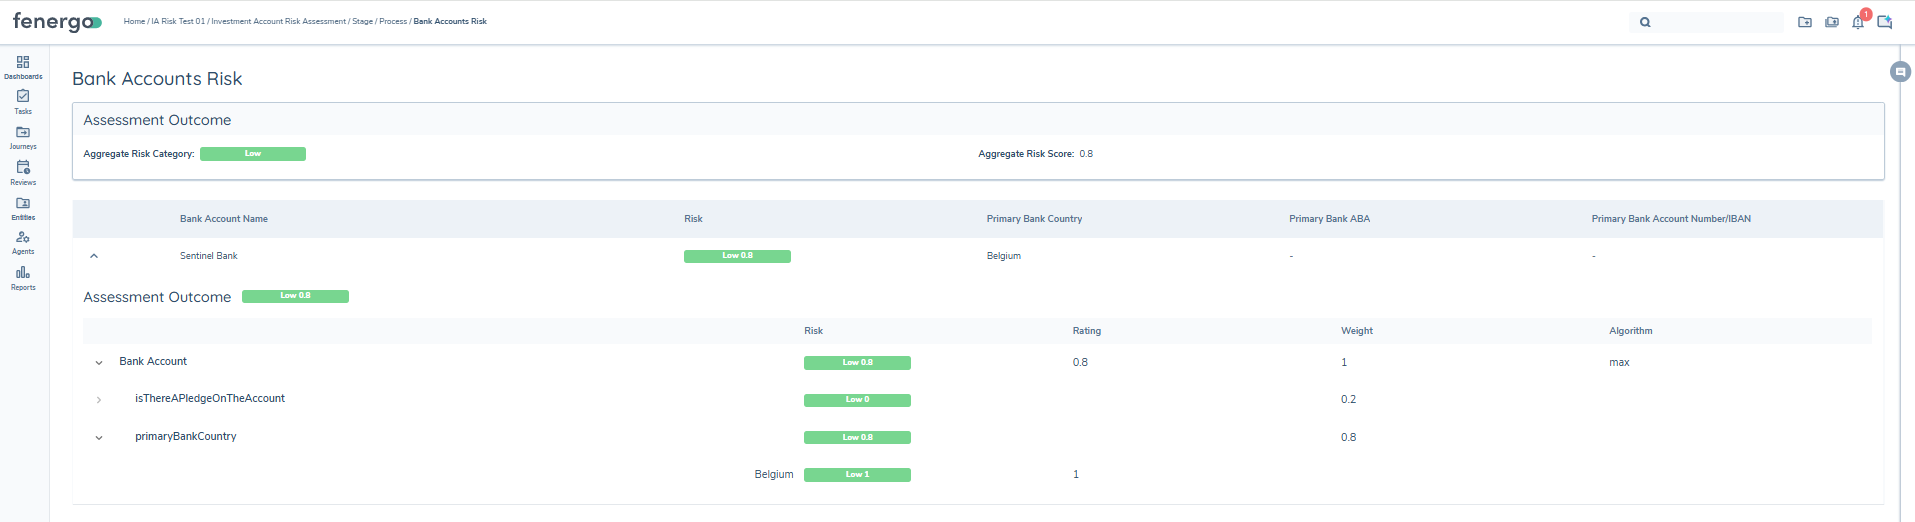Viewport: 1915px width, 522px height.
Task: Collapse the Bank Account risk row
Action: (x=99, y=363)
